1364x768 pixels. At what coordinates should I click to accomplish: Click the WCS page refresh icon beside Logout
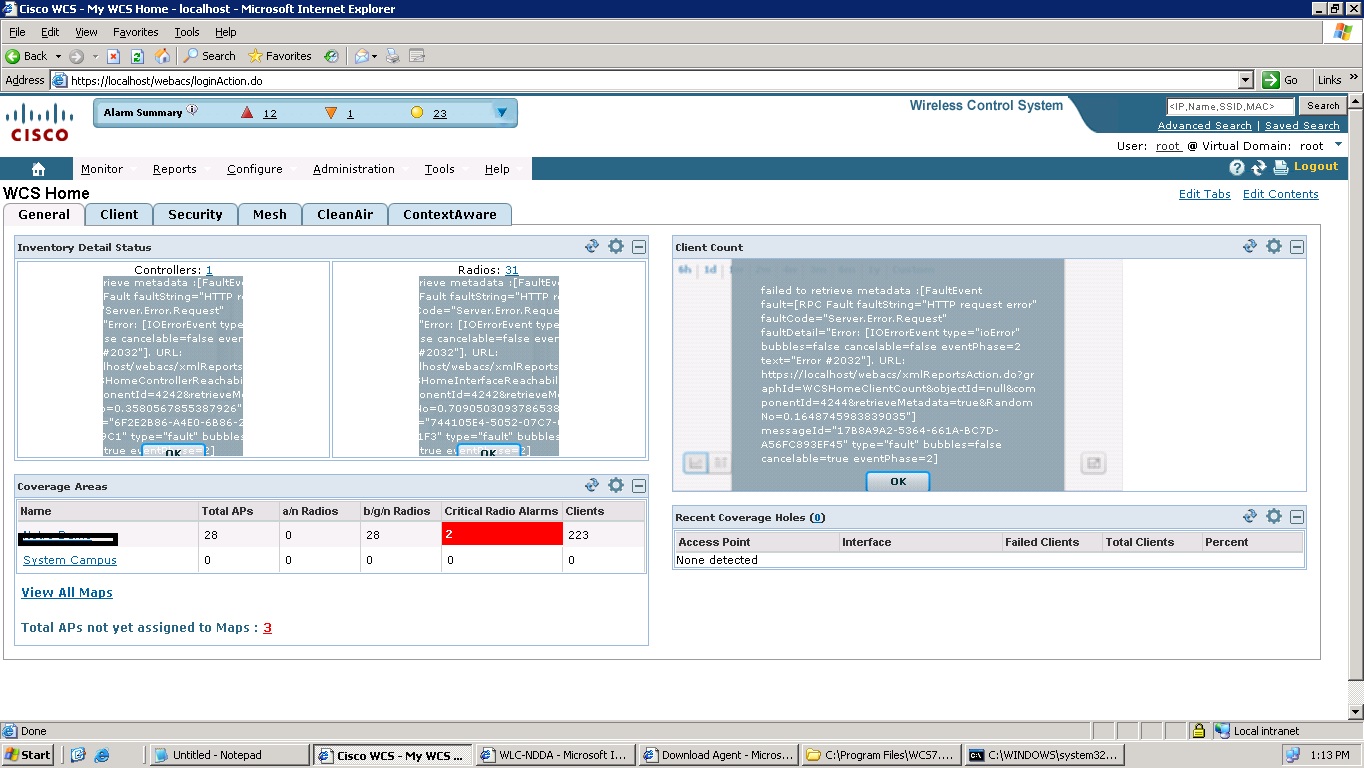1259,168
